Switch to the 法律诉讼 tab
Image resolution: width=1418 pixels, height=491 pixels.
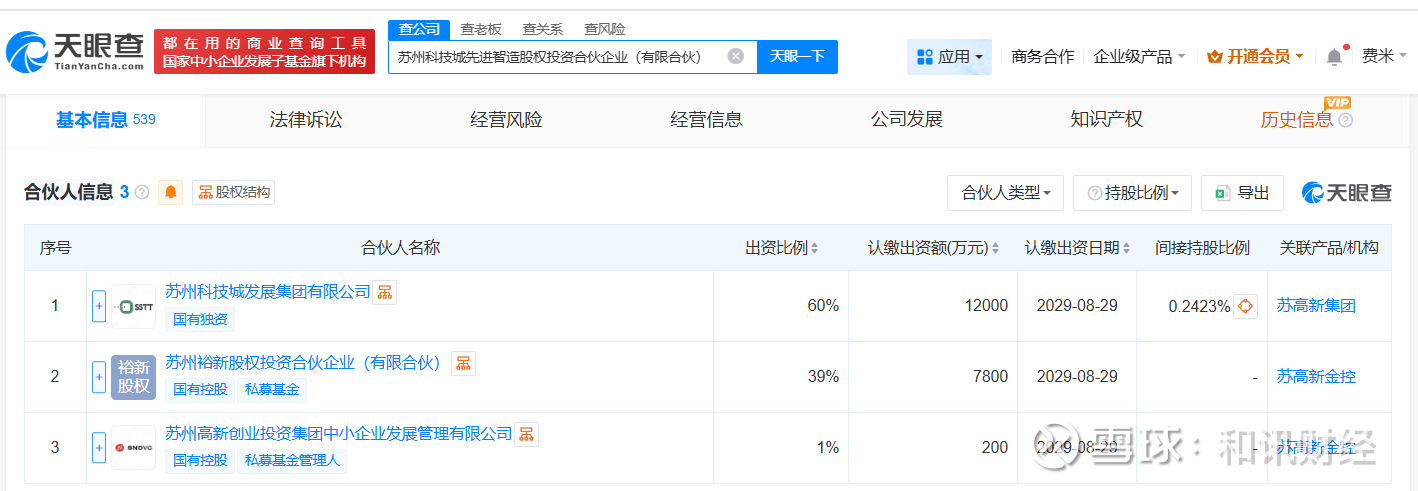pyautogui.click(x=306, y=120)
